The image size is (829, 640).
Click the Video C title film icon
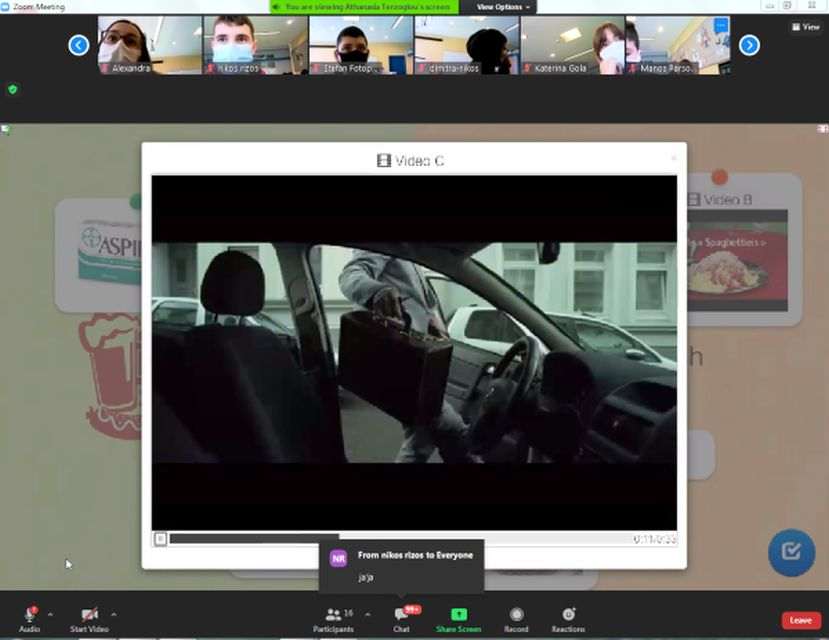click(384, 160)
